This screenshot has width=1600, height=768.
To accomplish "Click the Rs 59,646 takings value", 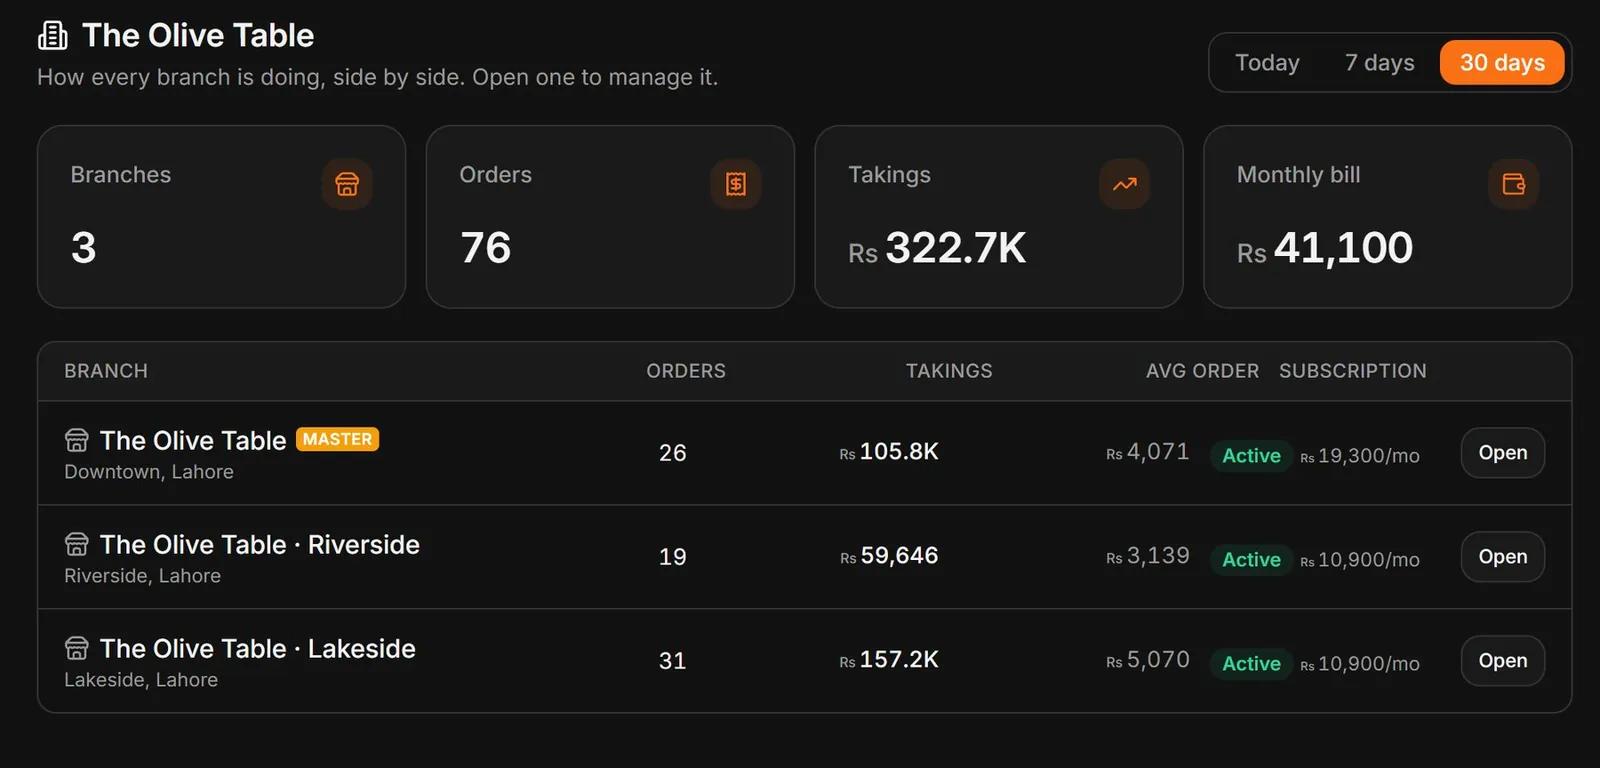I will tap(889, 556).
